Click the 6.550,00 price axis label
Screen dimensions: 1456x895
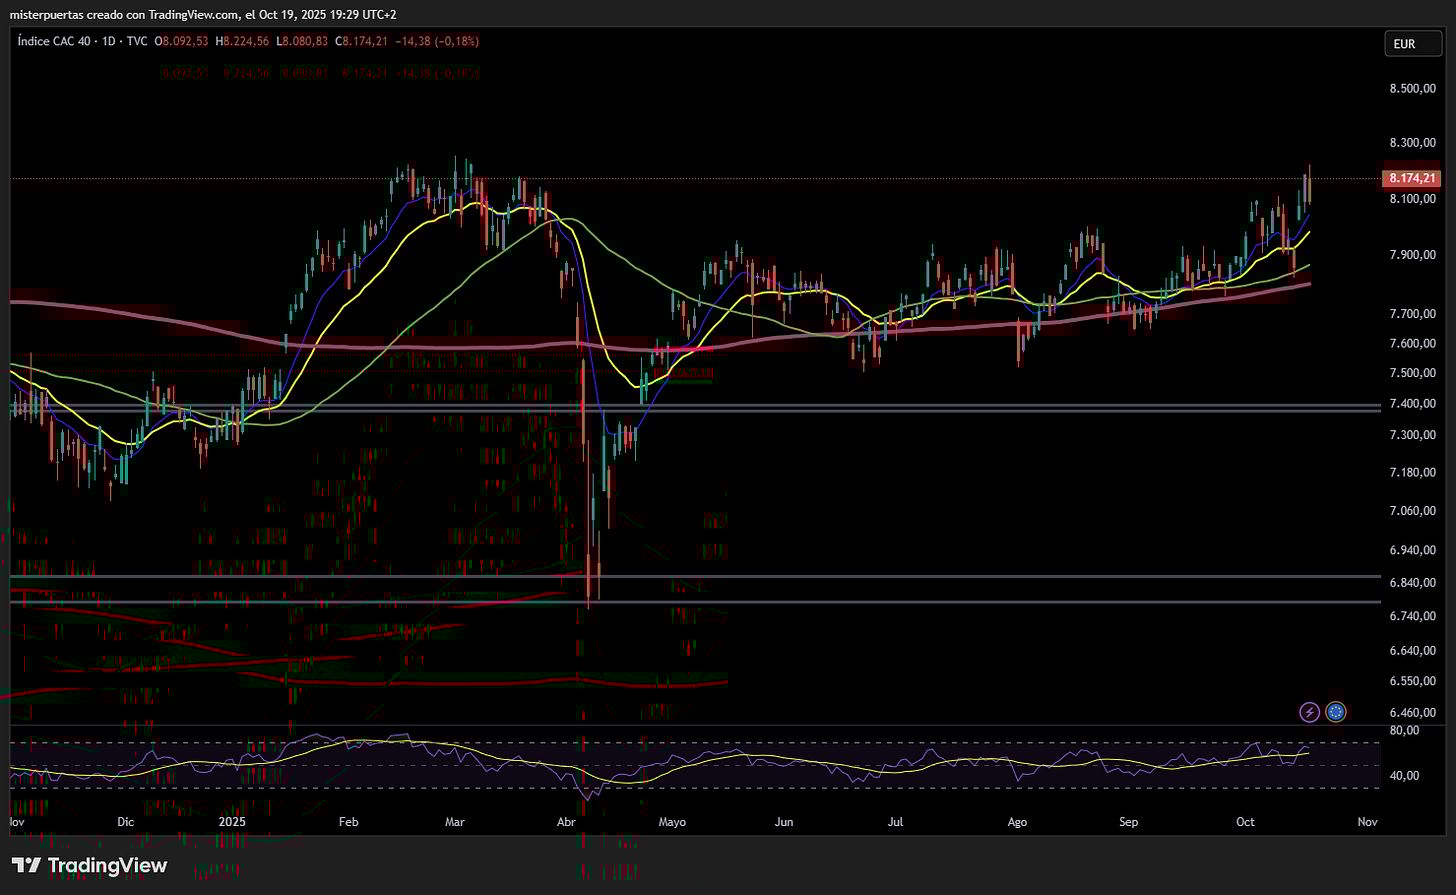[1411, 682]
